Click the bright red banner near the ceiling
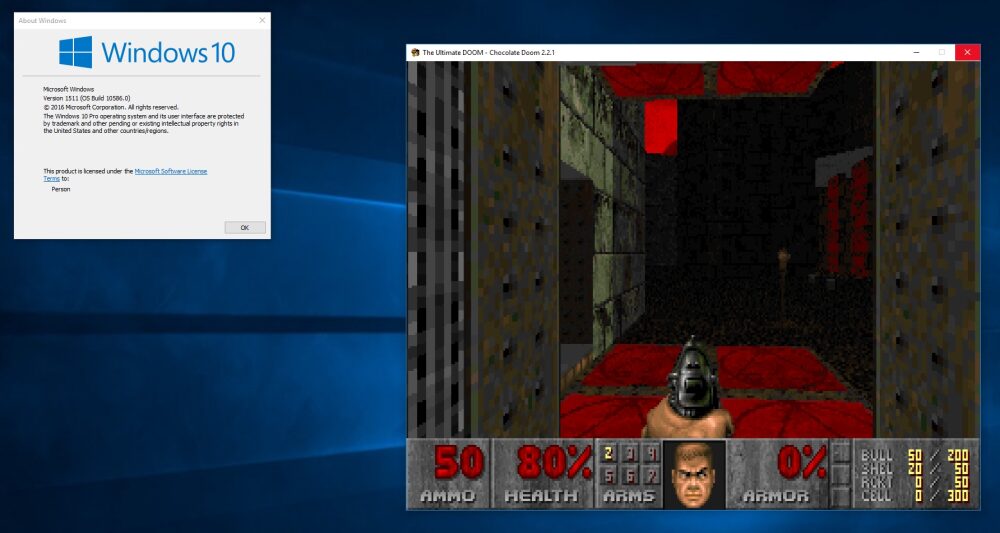 coord(661,126)
